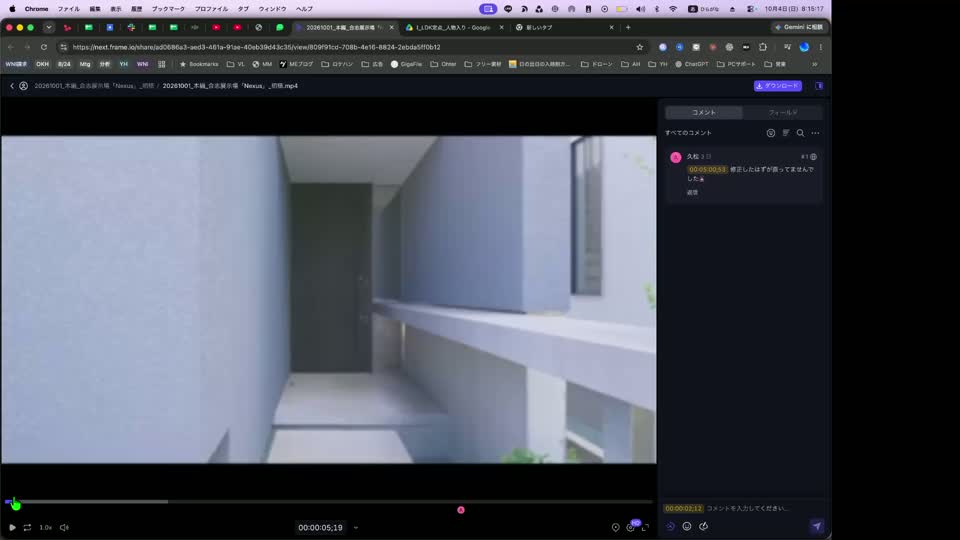Toggle the comment visibility clock icon
The width and height of the screenshot is (960, 540).
point(670,526)
